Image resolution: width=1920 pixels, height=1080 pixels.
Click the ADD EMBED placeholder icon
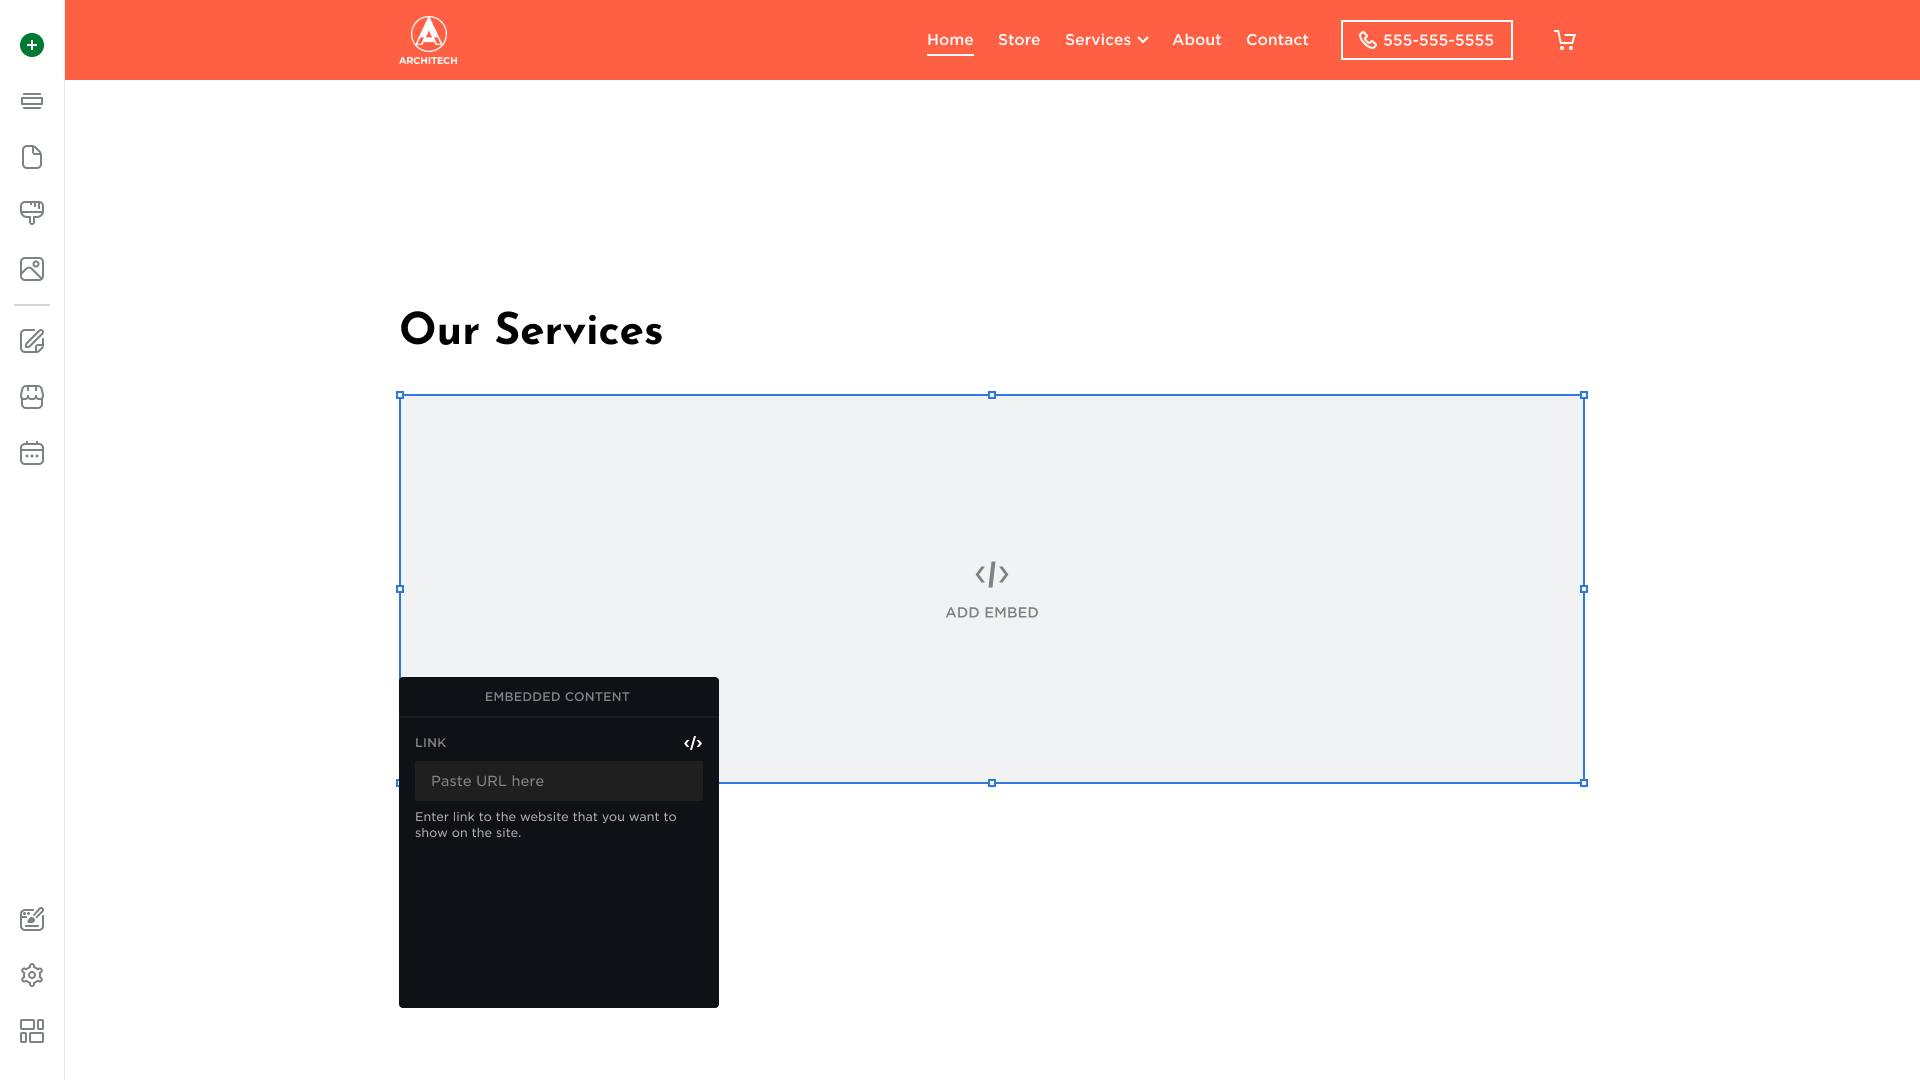pyautogui.click(x=991, y=575)
